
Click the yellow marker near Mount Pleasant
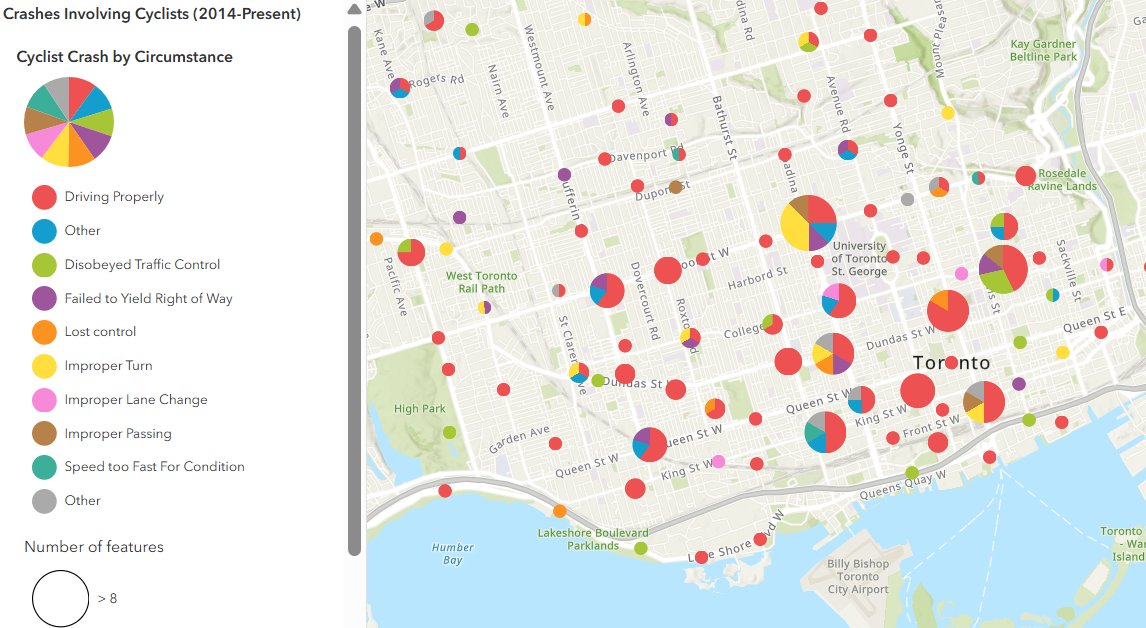coord(948,113)
